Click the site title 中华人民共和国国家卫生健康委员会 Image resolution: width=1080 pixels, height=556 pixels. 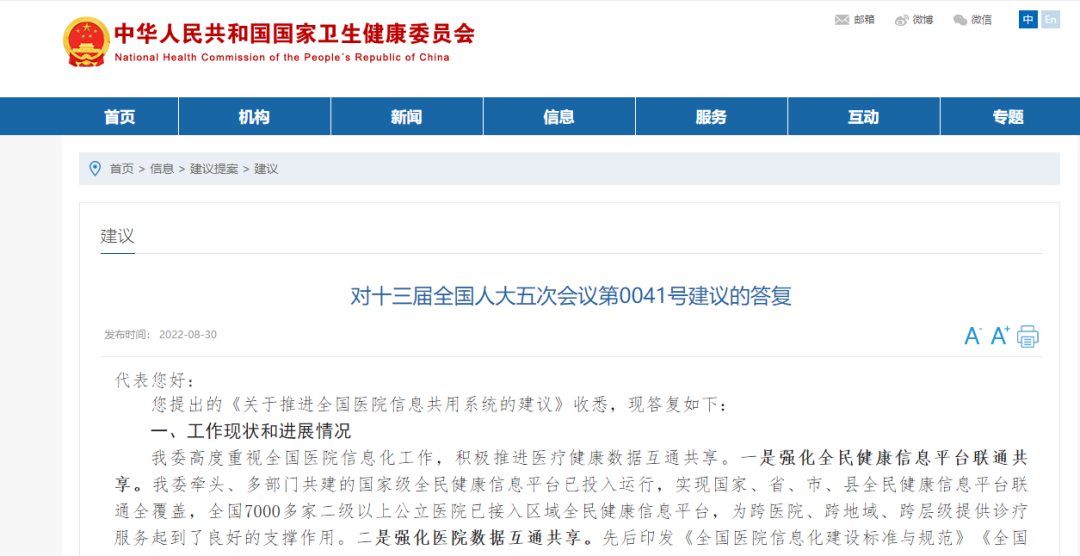pos(294,33)
